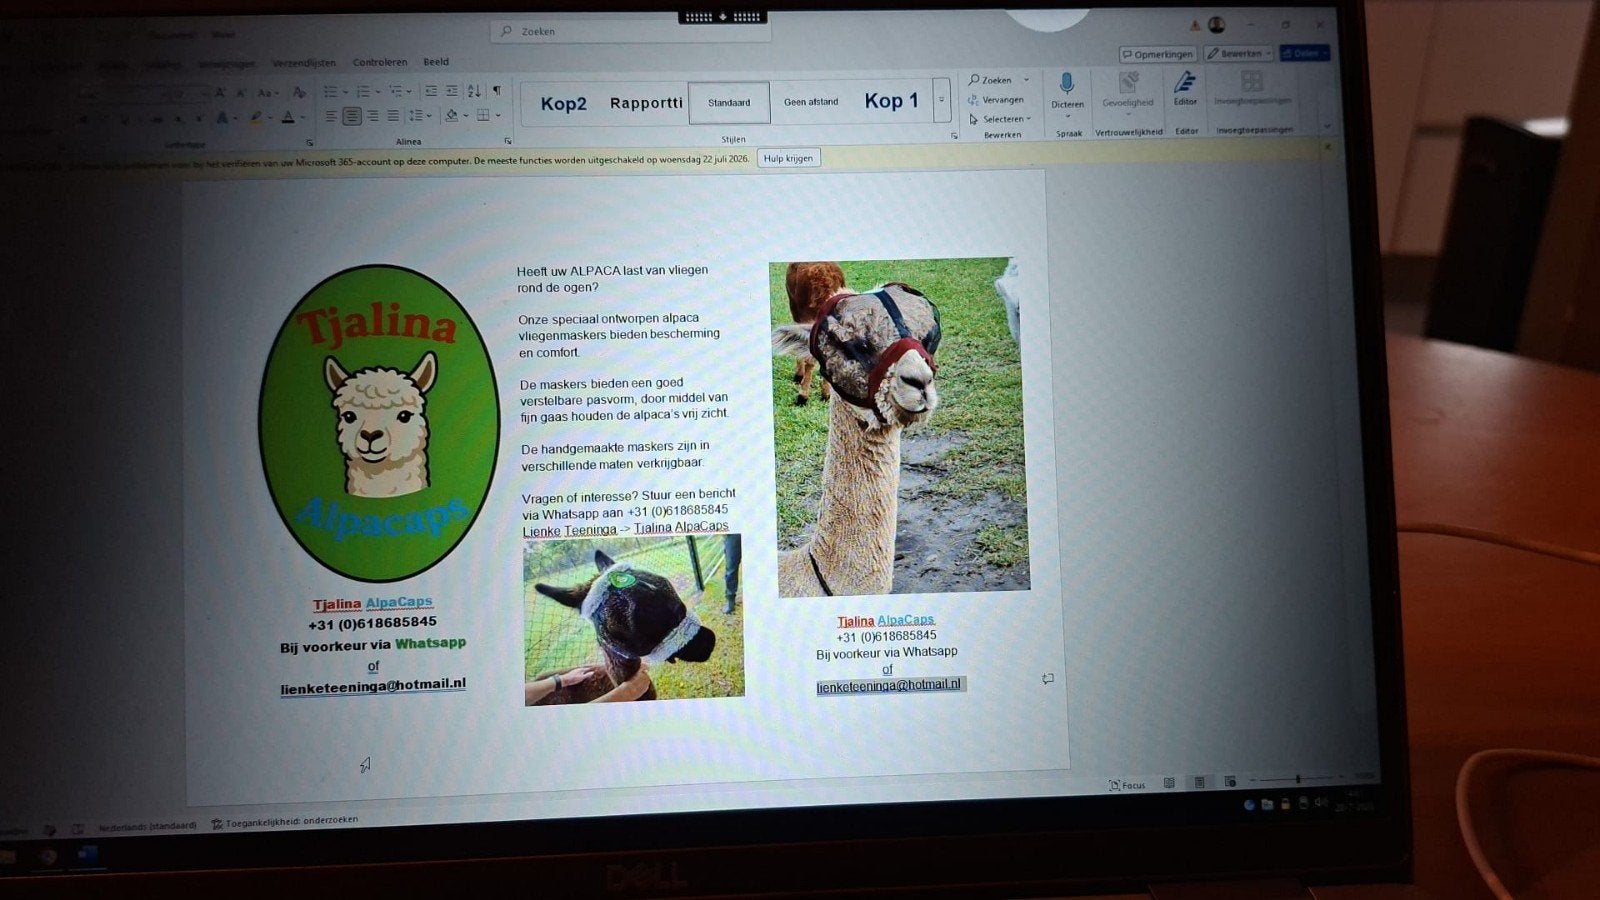The image size is (1600, 900).
Task: Open the account profile picture
Action: (x=1216, y=25)
